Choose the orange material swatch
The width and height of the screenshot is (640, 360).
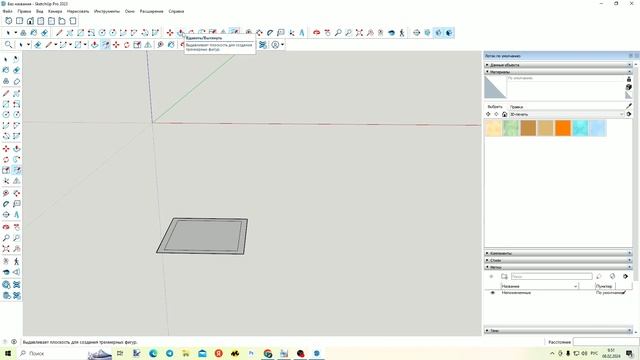[563, 128]
